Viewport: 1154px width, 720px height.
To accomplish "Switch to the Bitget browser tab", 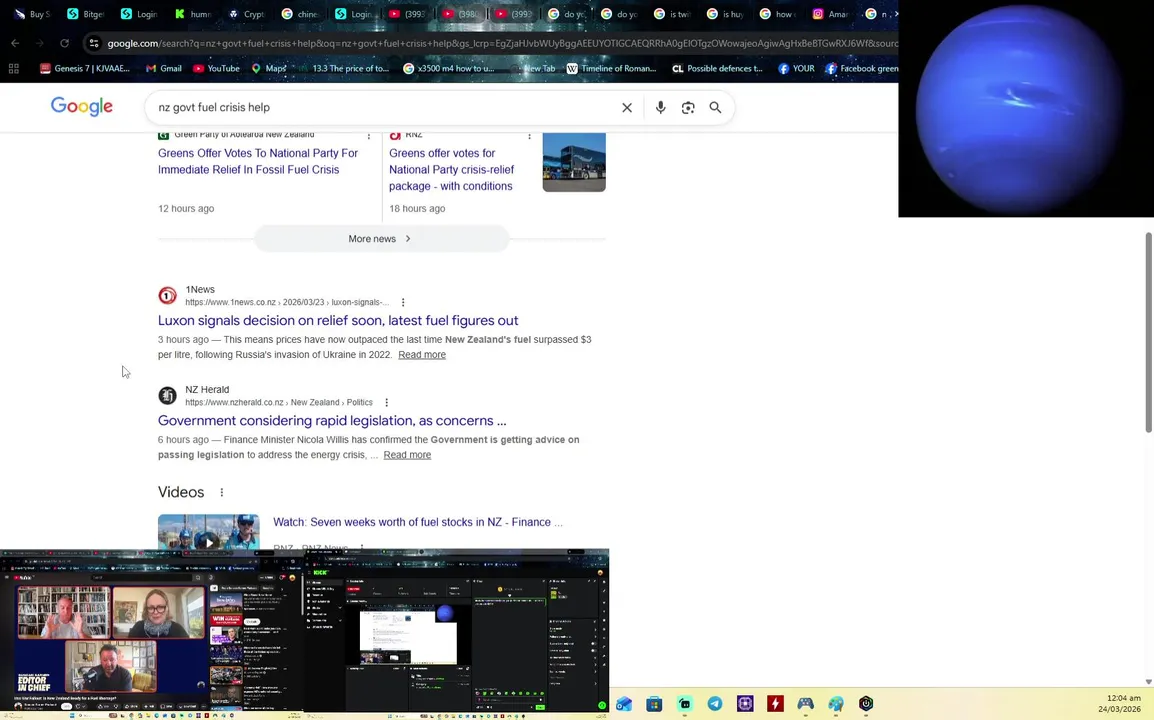I will pos(85,14).
